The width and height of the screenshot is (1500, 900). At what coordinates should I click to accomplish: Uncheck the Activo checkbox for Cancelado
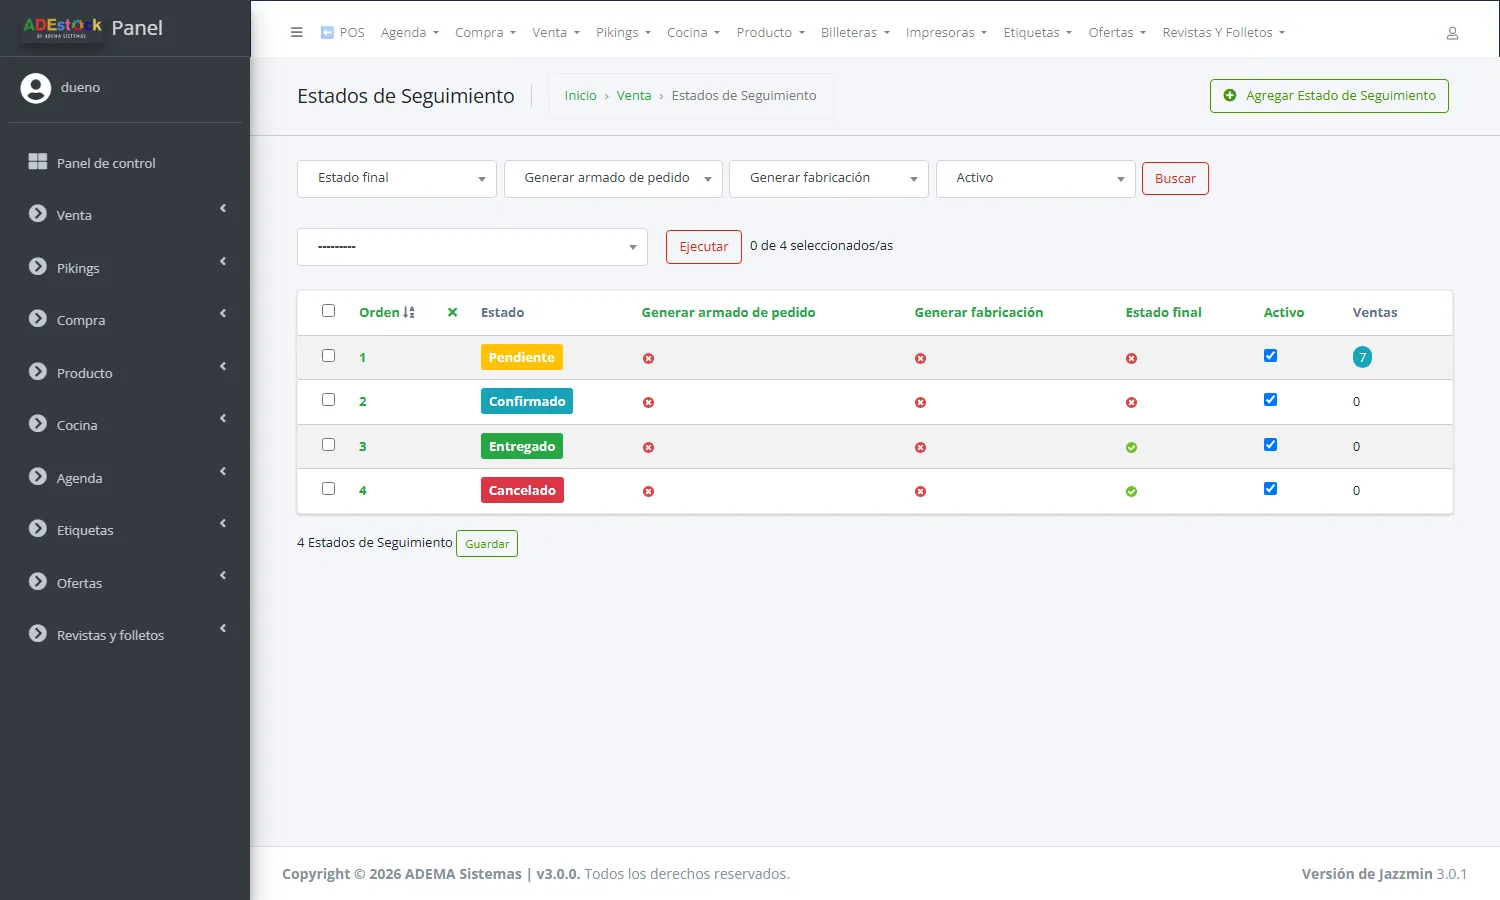(x=1270, y=489)
